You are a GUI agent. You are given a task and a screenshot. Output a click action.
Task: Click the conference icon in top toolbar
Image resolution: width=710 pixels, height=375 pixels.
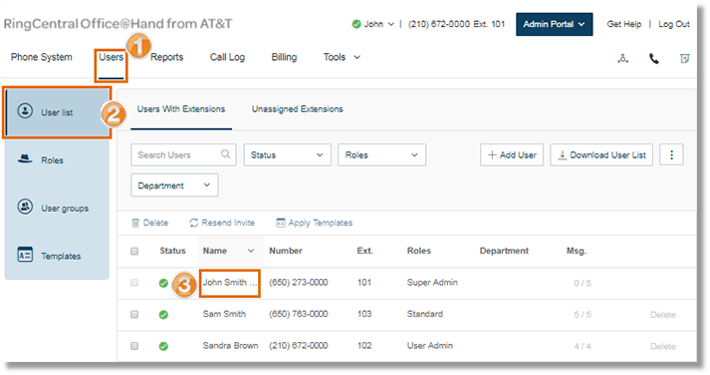point(623,58)
